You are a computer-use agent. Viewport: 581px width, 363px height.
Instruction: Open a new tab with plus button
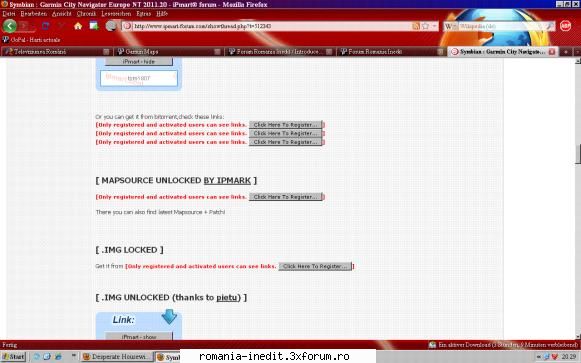pyautogui.click(x=566, y=52)
